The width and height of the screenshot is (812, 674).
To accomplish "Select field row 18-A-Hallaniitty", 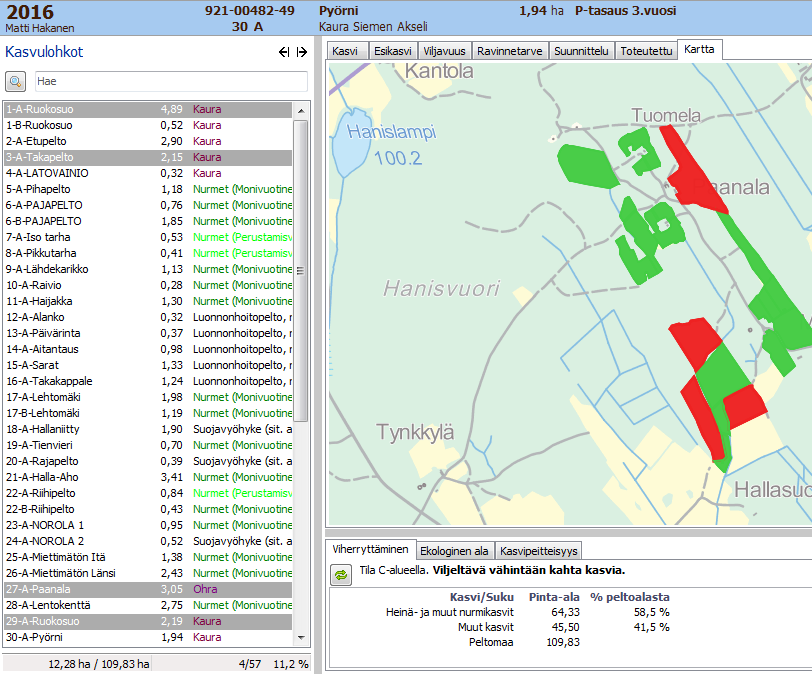I will (x=148, y=430).
